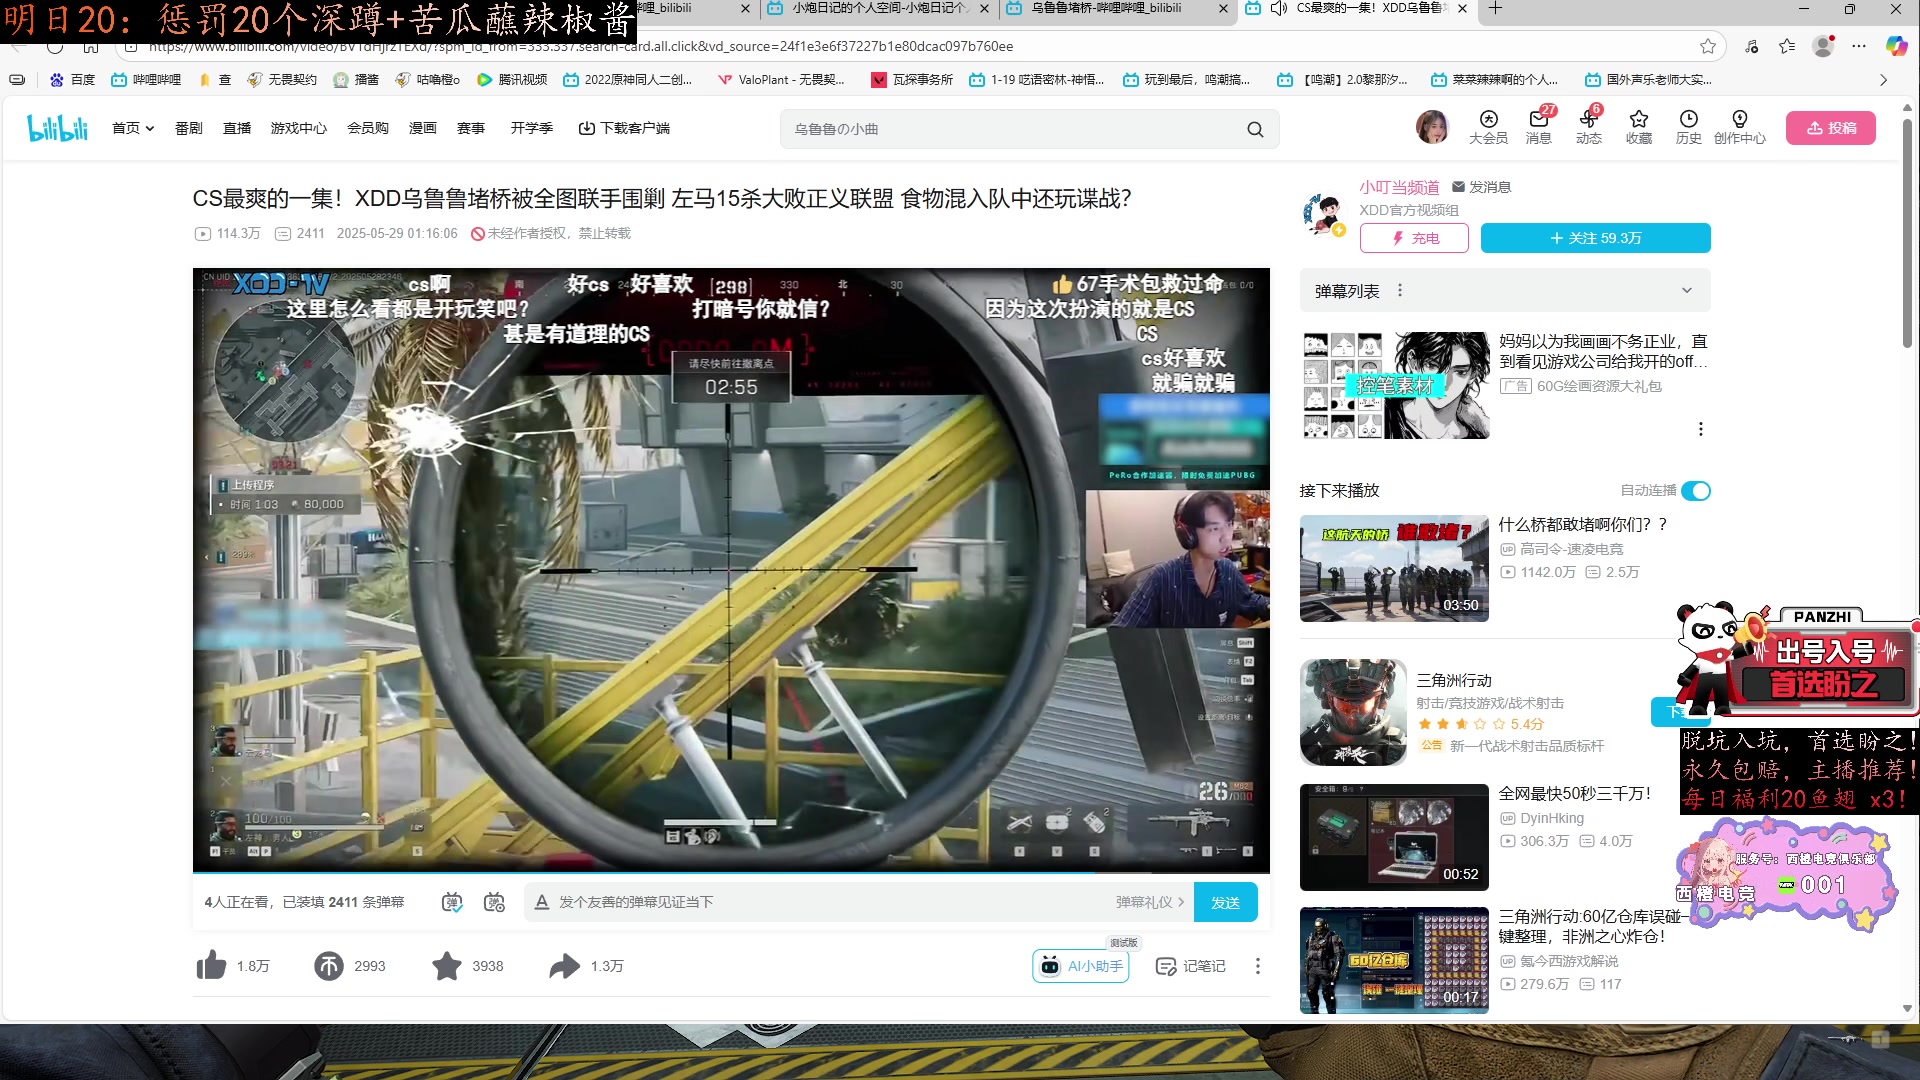Image resolution: width=1920 pixels, height=1080 pixels.
Task: Open more options beside 记笔记
Action: 1257,965
